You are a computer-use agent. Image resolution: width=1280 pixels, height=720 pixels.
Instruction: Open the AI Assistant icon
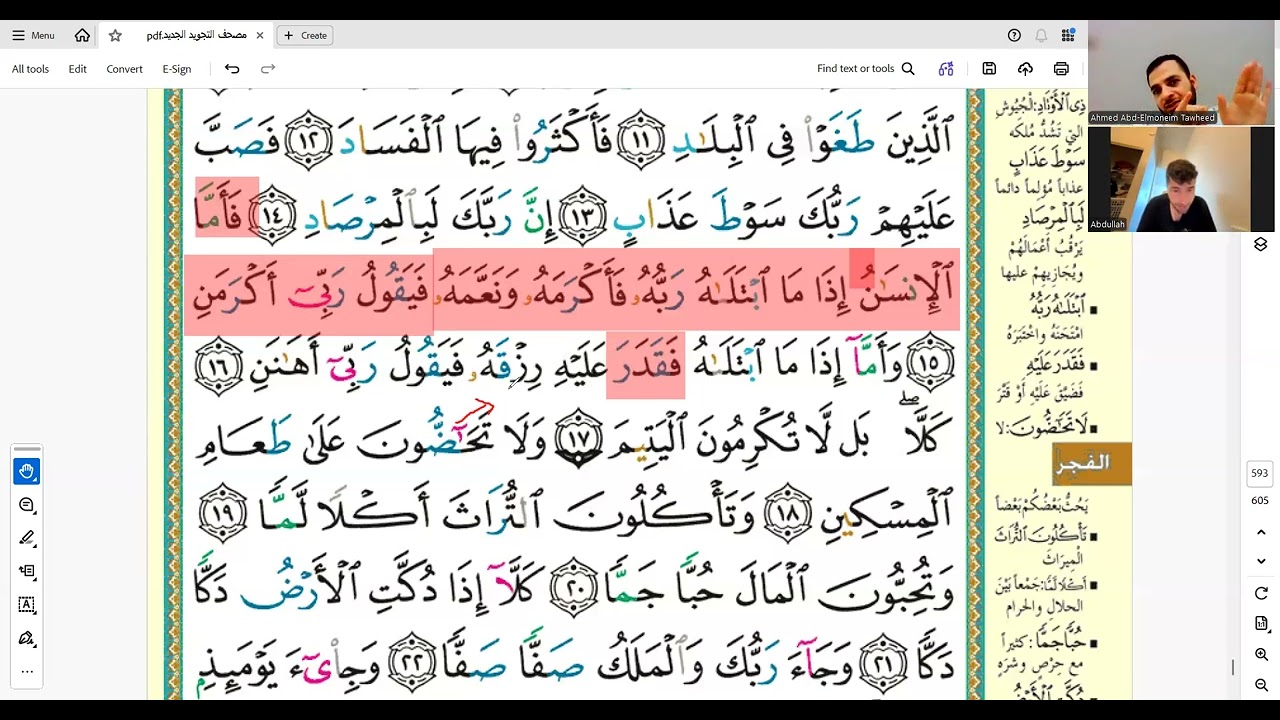tap(946, 69)
